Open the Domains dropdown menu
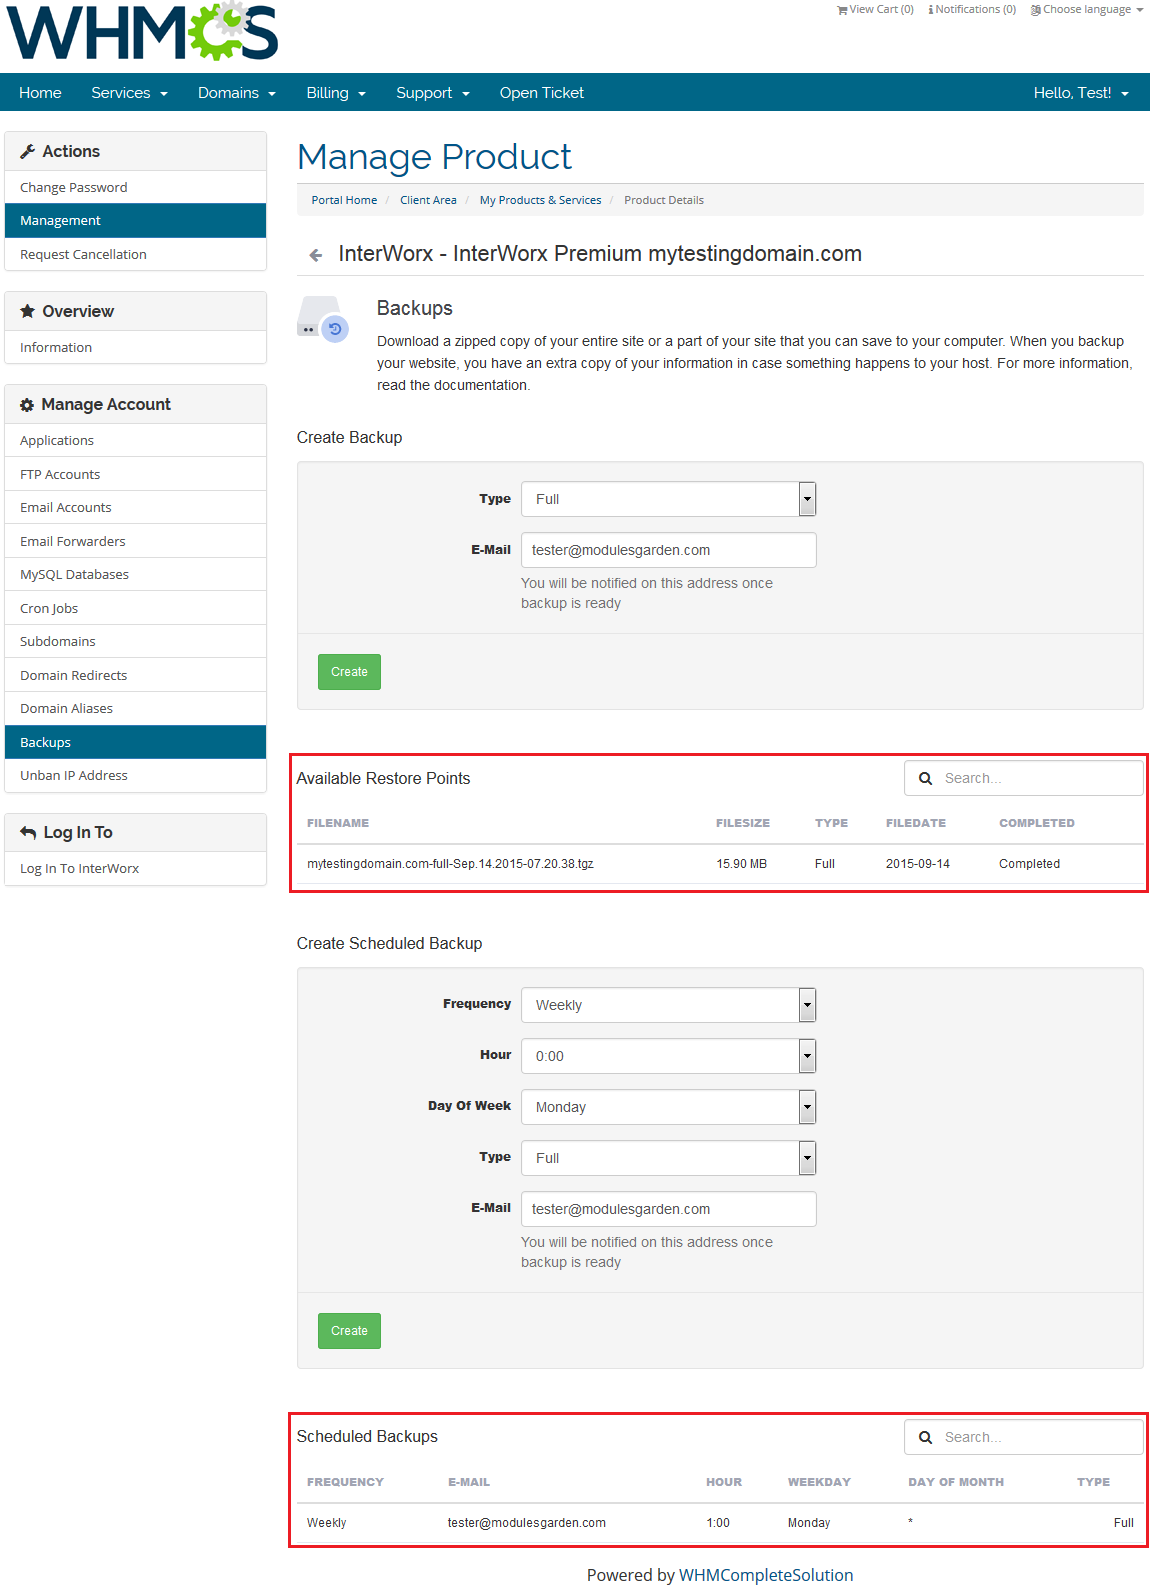The width and height of the screenshot is (1150, 1587). click(236, 93)
